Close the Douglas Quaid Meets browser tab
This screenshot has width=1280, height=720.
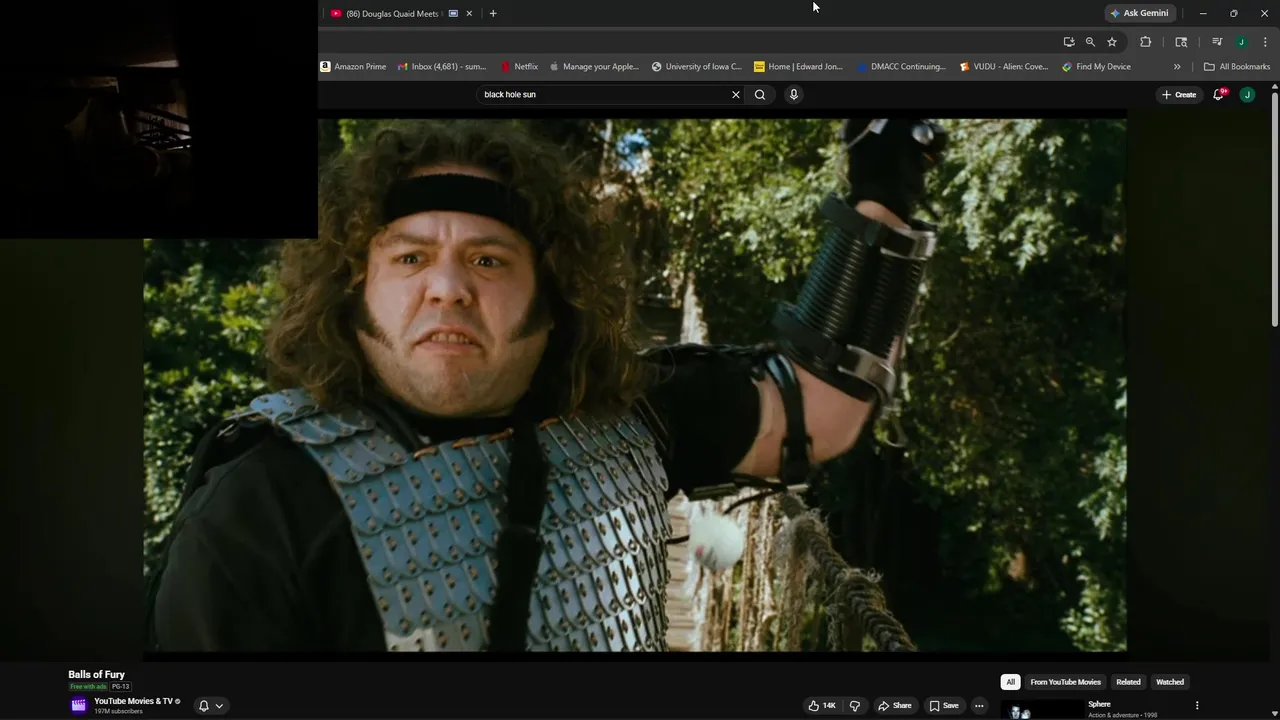[469, 14]
